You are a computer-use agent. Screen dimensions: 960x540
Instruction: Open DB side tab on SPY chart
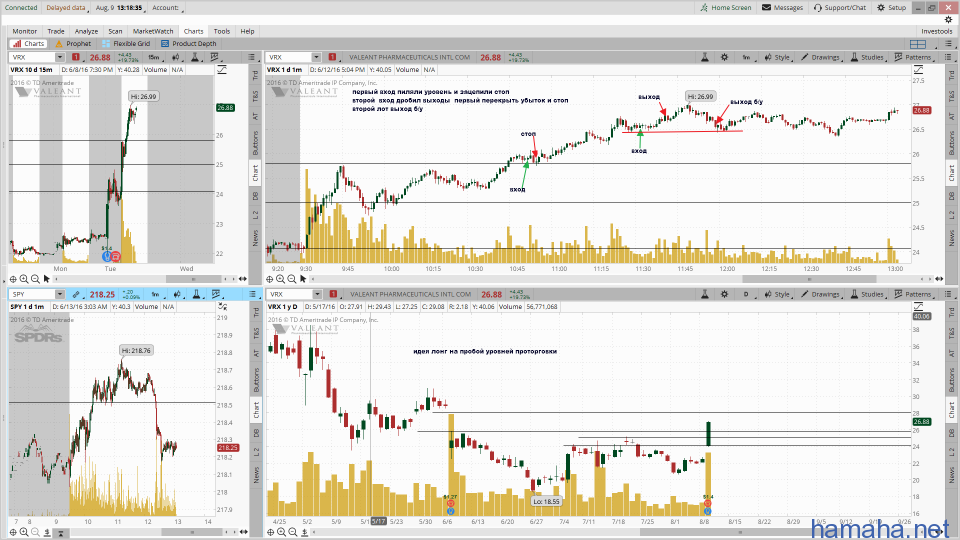tap(256, 433)
